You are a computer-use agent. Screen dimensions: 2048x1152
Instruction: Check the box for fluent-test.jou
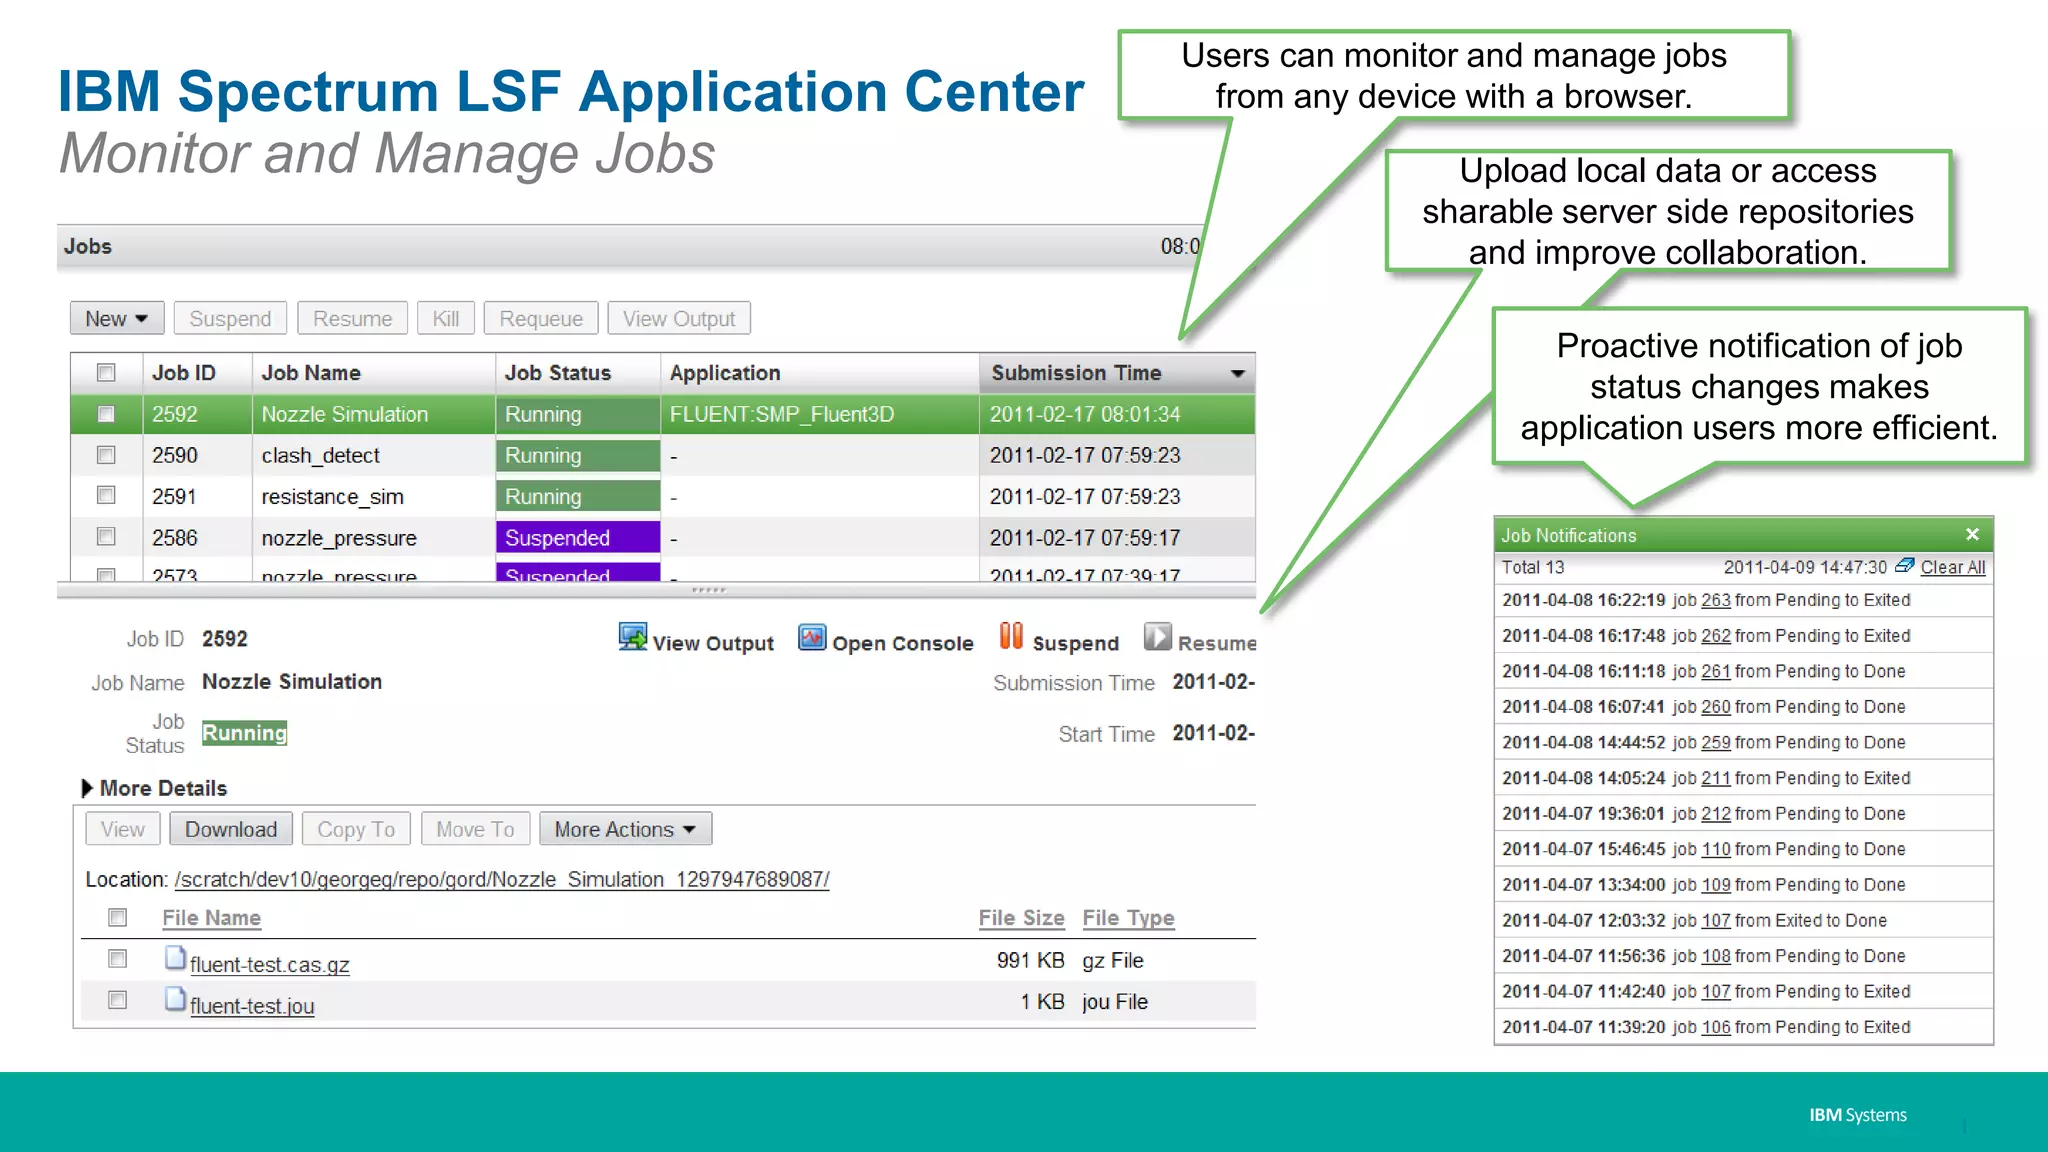tap(118, 1000)
